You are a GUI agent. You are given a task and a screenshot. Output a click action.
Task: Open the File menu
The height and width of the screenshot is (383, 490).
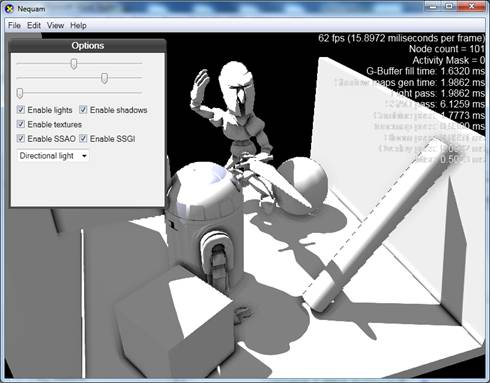tap(14, 25)
